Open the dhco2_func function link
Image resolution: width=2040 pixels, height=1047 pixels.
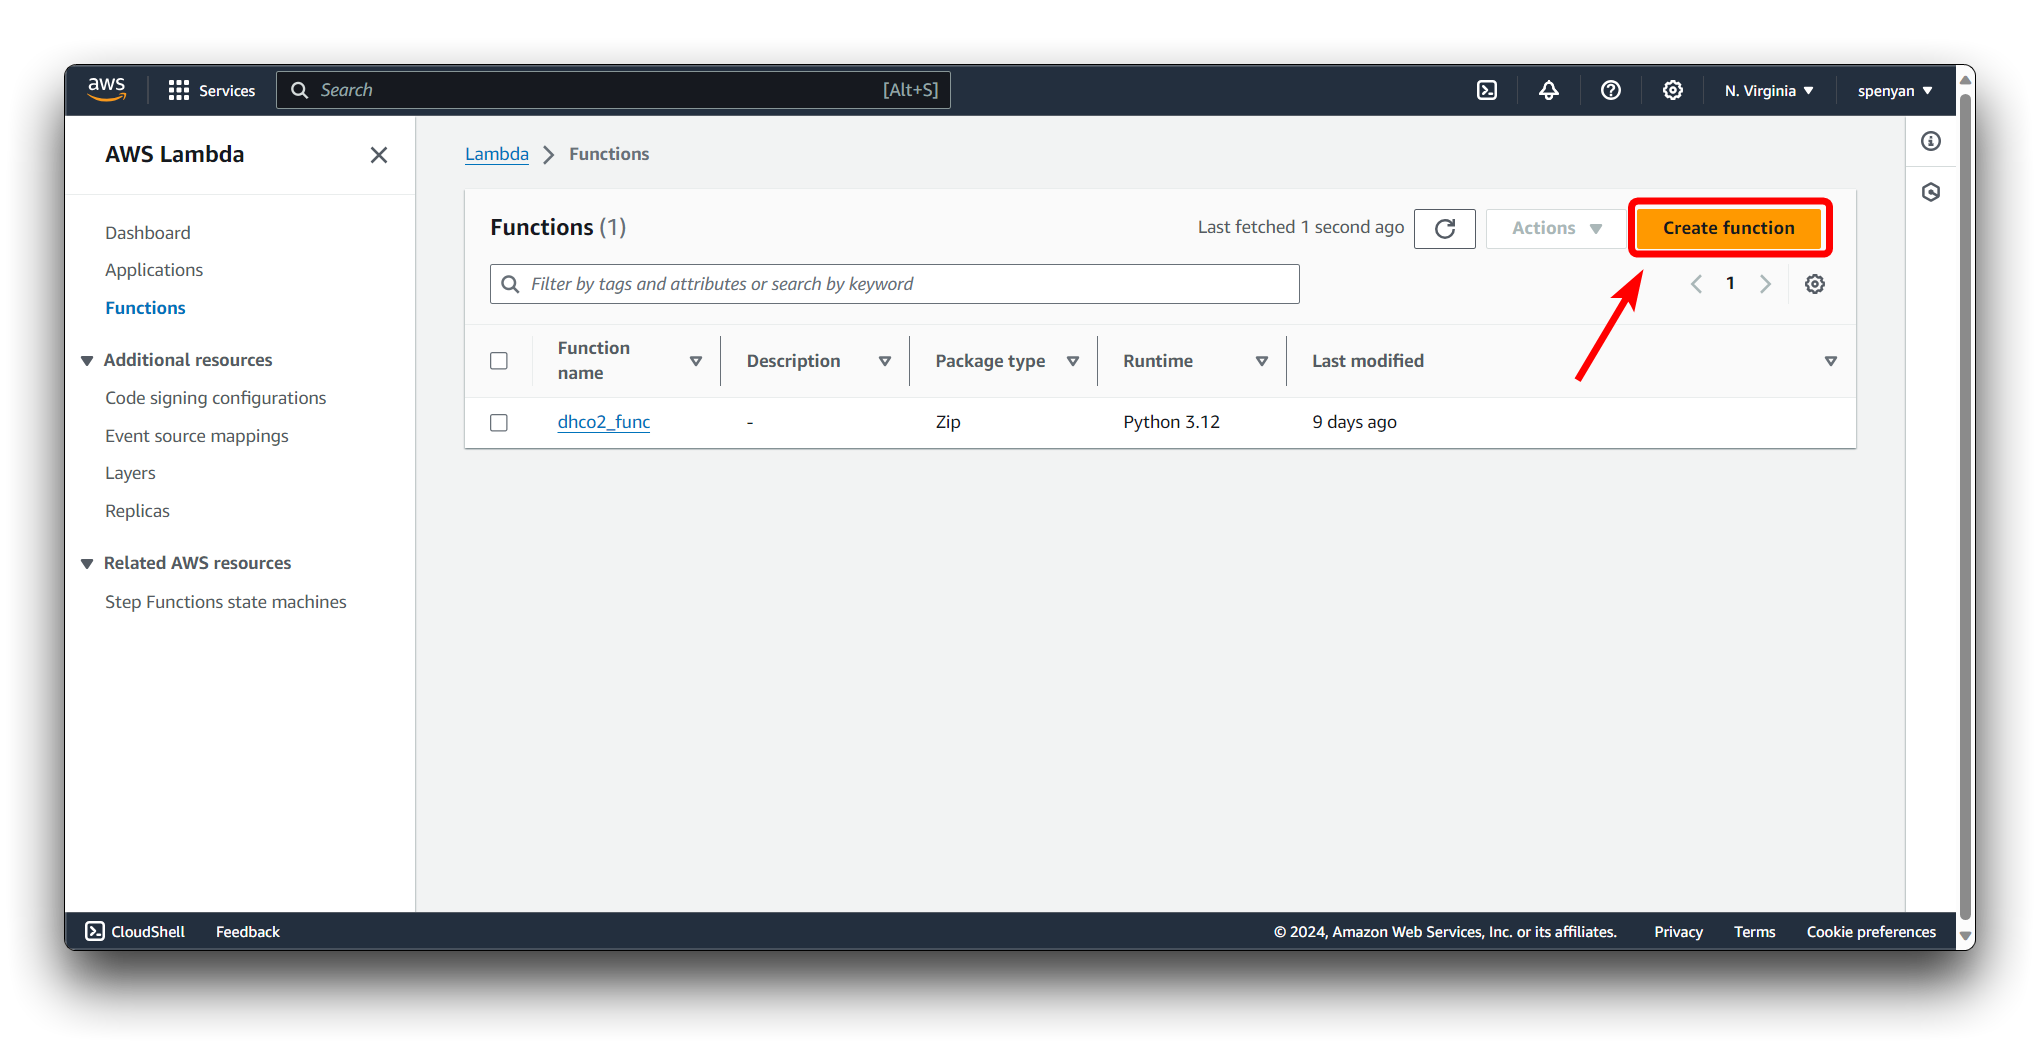point(604,422)
